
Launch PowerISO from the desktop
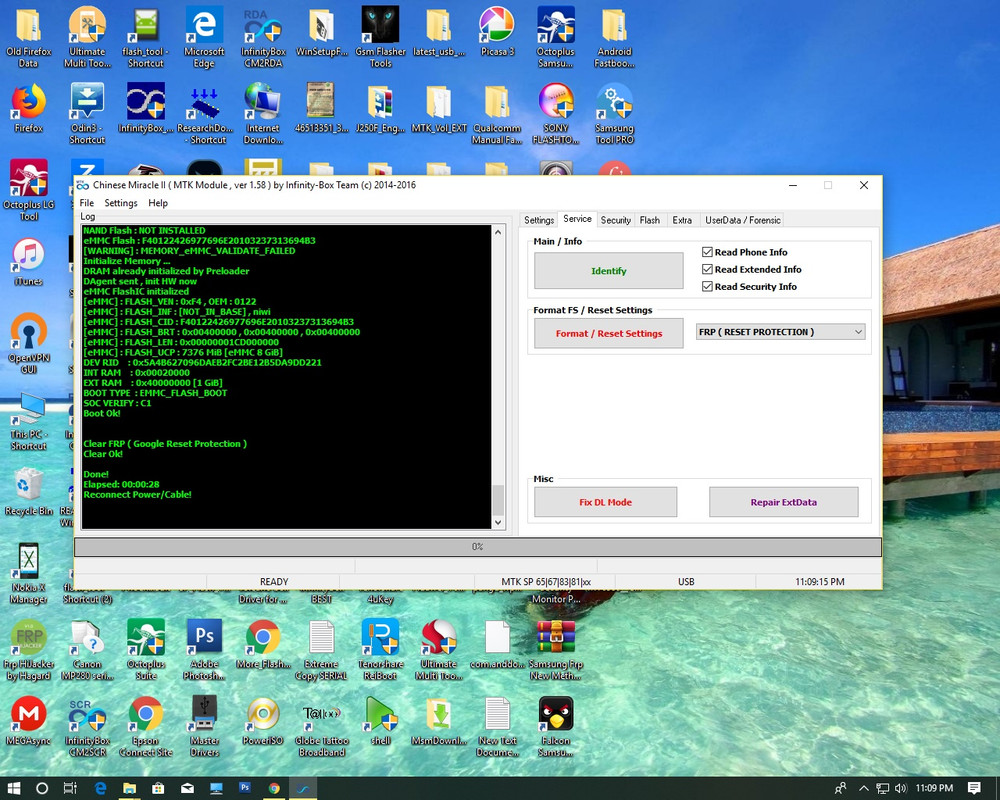(263, 721)
